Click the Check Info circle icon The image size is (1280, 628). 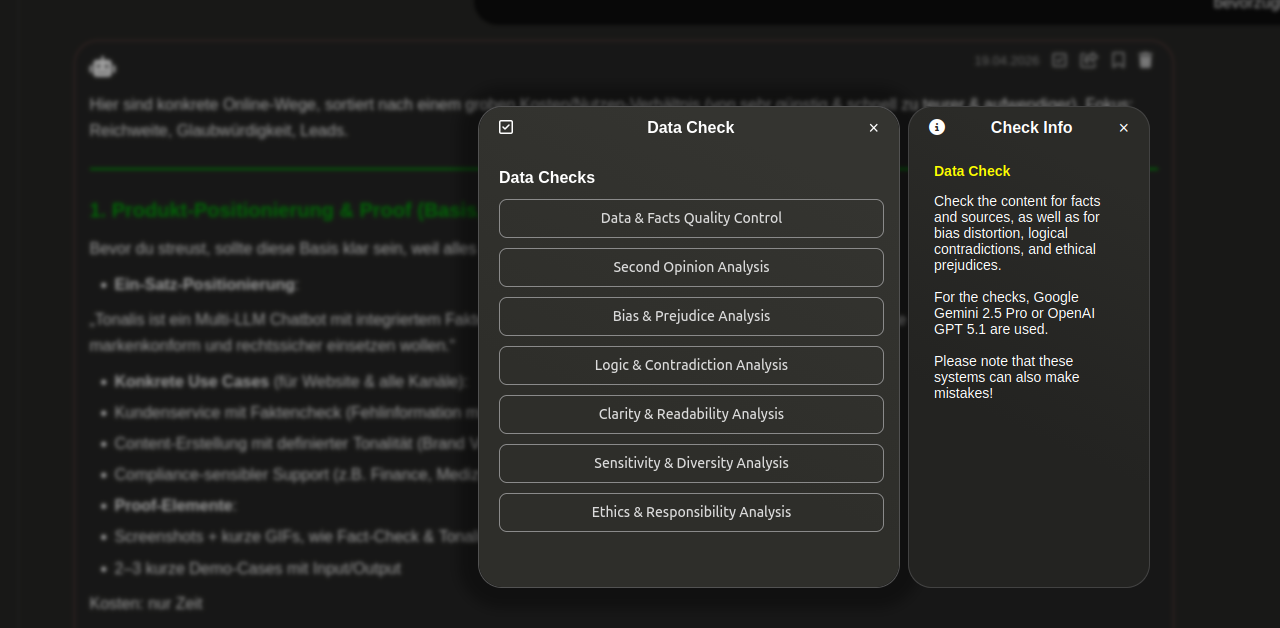point(937,127)
